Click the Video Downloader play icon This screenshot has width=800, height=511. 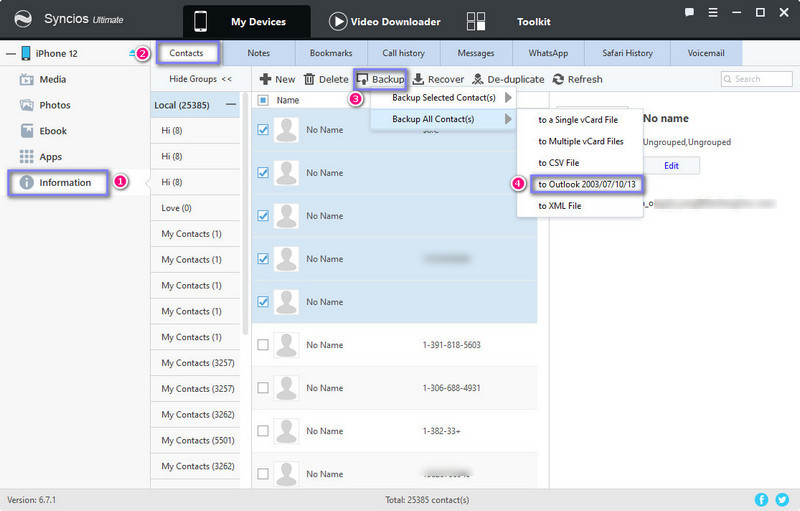click(x=338, y=21)
